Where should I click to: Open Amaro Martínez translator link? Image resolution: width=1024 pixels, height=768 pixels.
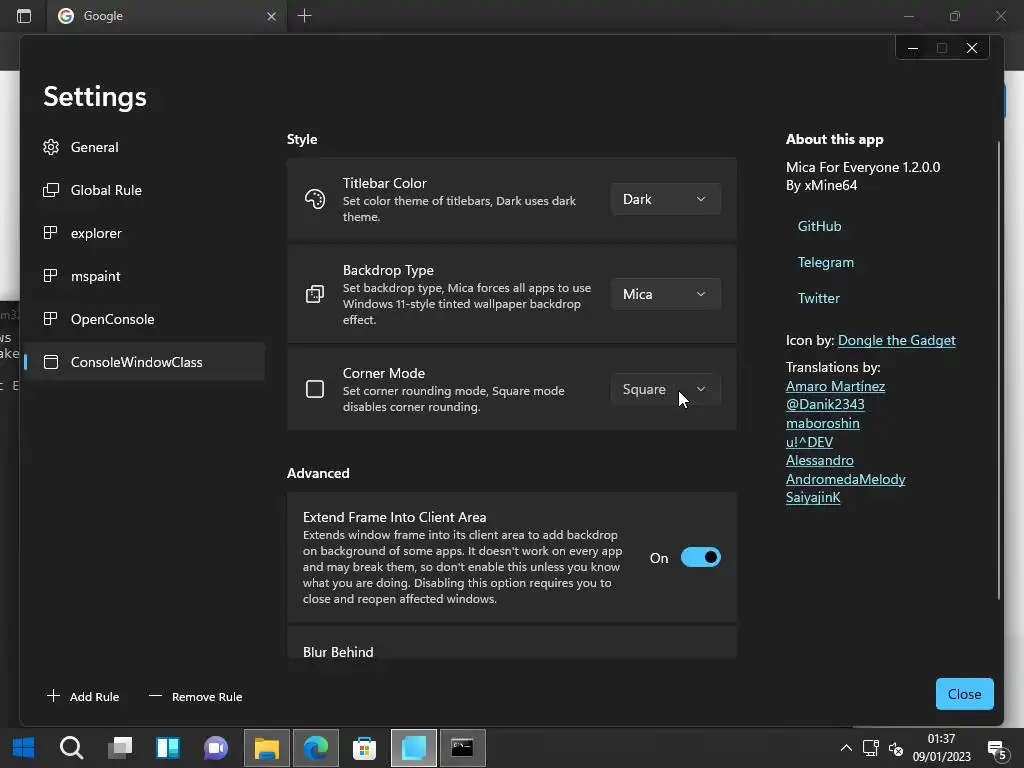point(835,386)
